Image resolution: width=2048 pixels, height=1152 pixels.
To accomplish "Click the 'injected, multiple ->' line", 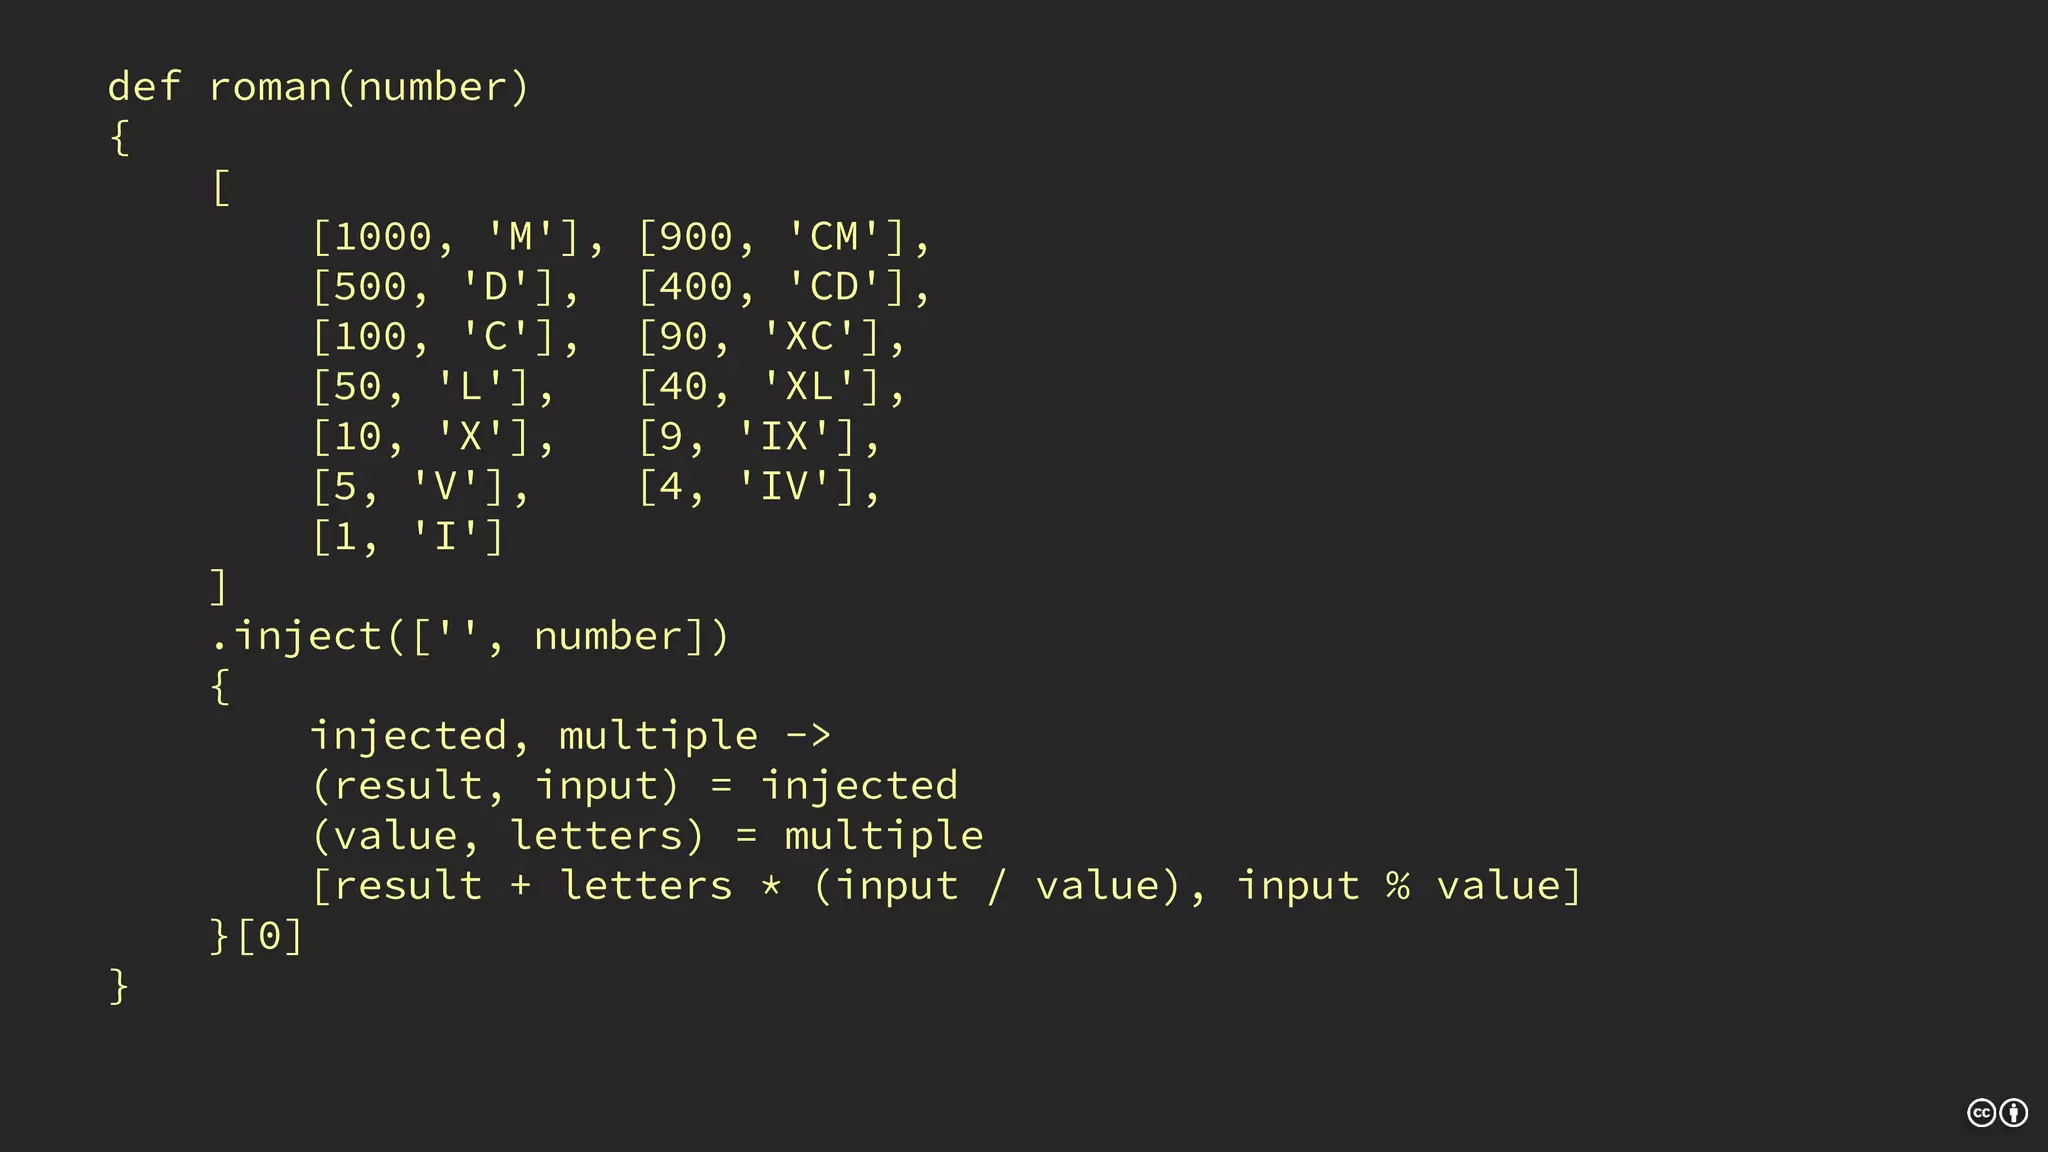I will [x=571, y=736].
